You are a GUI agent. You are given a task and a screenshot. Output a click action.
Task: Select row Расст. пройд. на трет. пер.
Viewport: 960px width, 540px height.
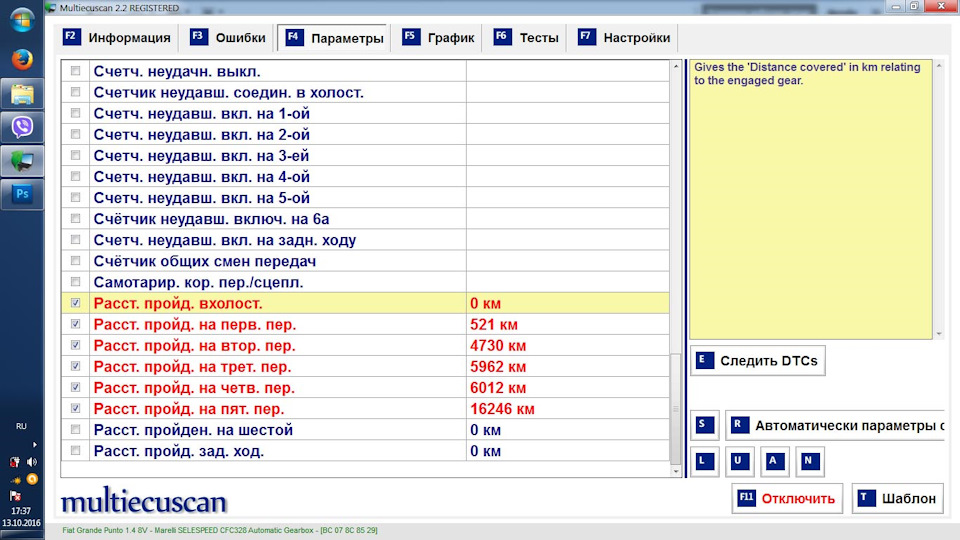365,367
